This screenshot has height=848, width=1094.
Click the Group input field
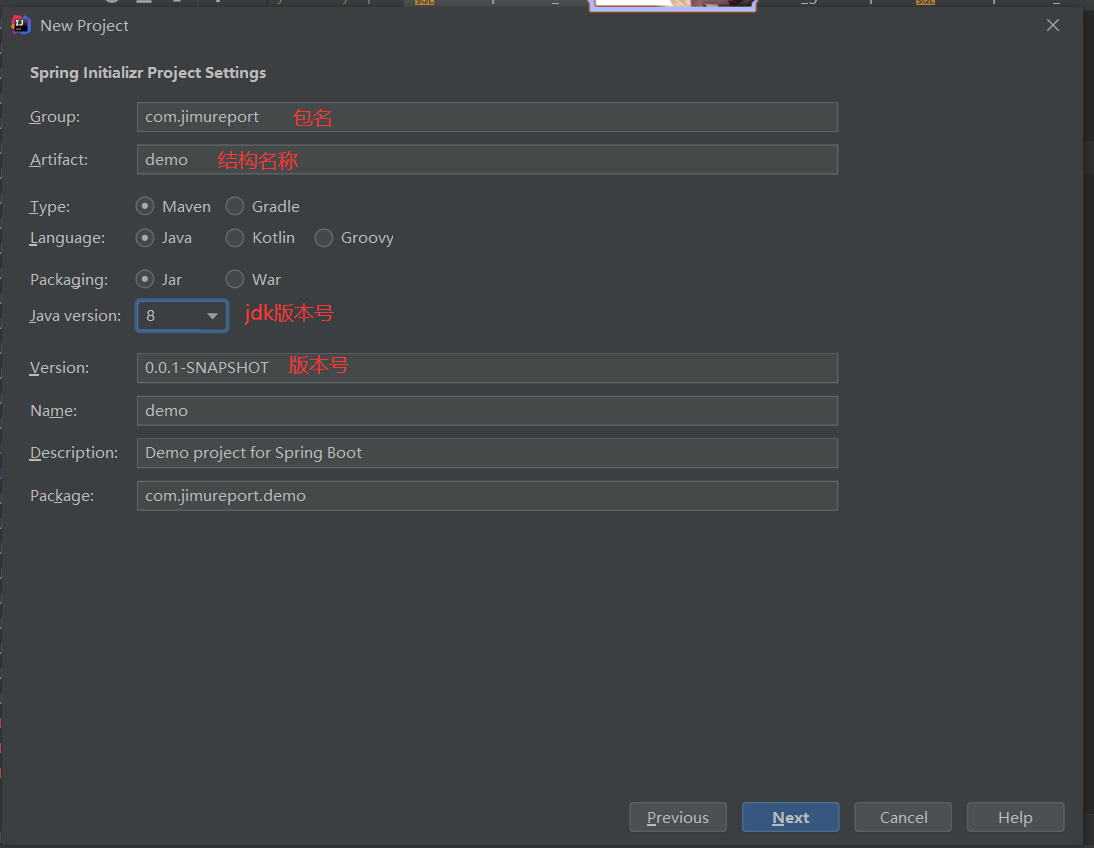point(487,117)
